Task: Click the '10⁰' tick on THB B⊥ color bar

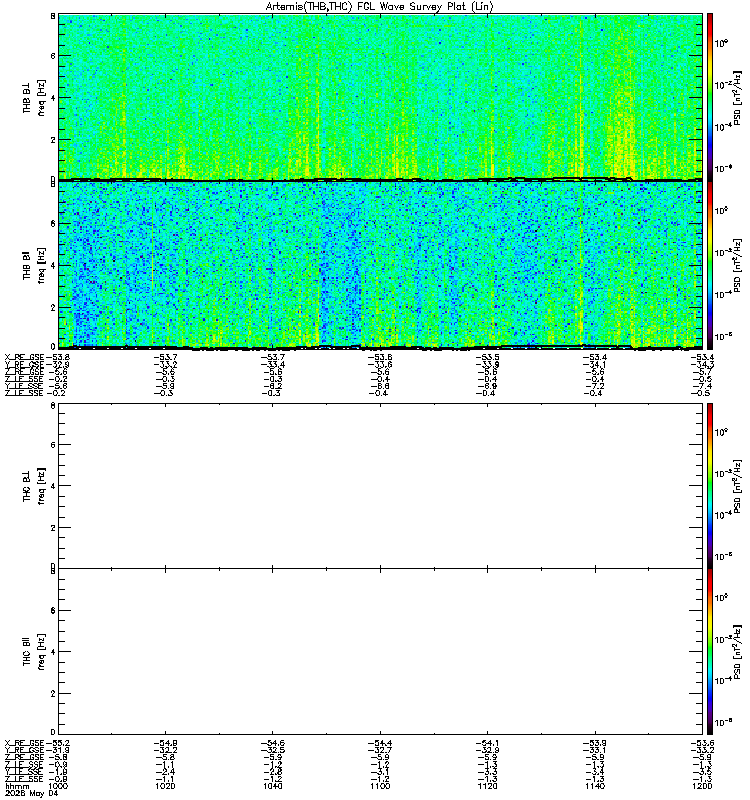Action: [721, 43]
